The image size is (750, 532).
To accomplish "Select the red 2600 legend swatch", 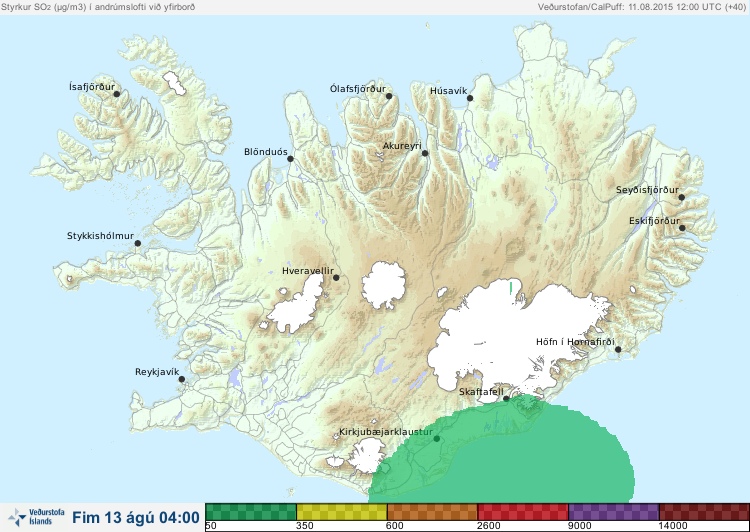I will coord(523,512).
